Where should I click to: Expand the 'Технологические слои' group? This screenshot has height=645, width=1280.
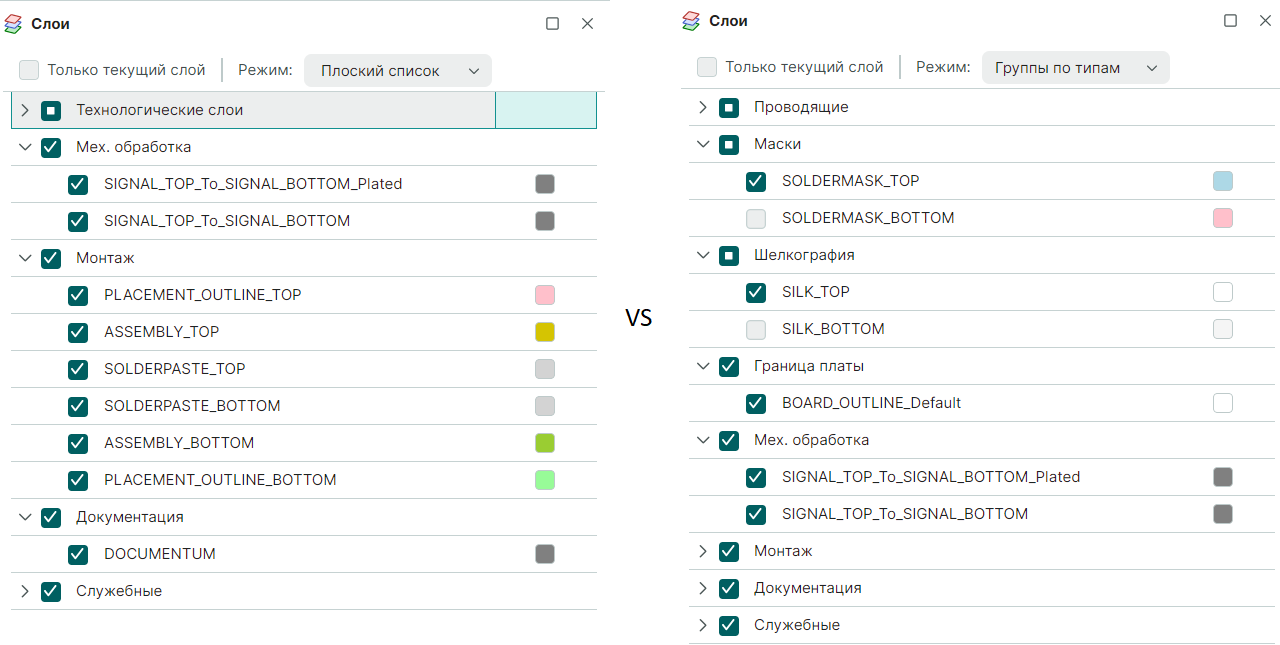[25, 110]
